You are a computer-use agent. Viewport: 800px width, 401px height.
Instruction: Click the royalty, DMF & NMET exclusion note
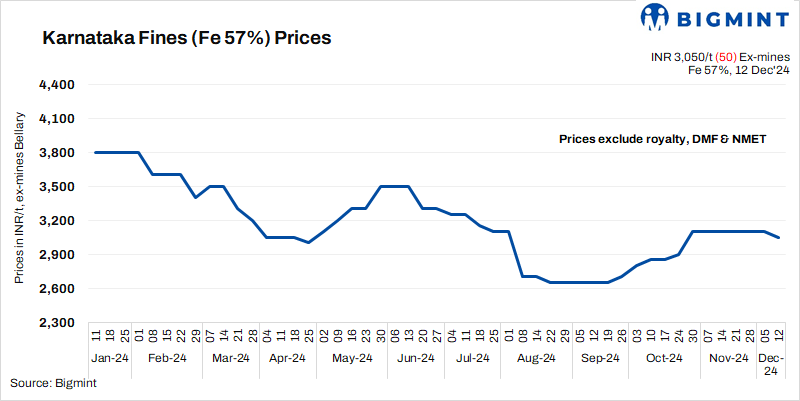tap(662, 139)
